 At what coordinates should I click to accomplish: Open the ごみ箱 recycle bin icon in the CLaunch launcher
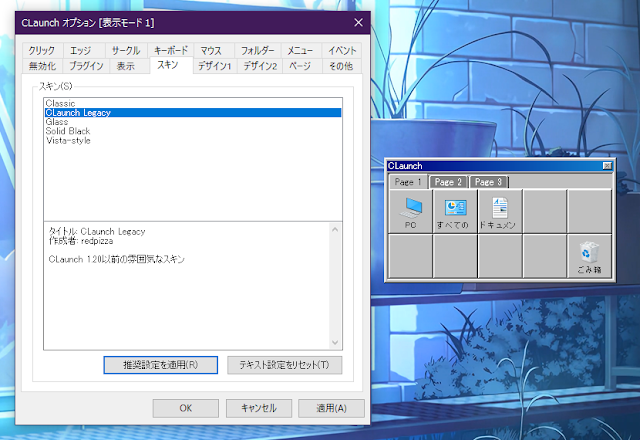pyautogui.click(x=589, y=256)
